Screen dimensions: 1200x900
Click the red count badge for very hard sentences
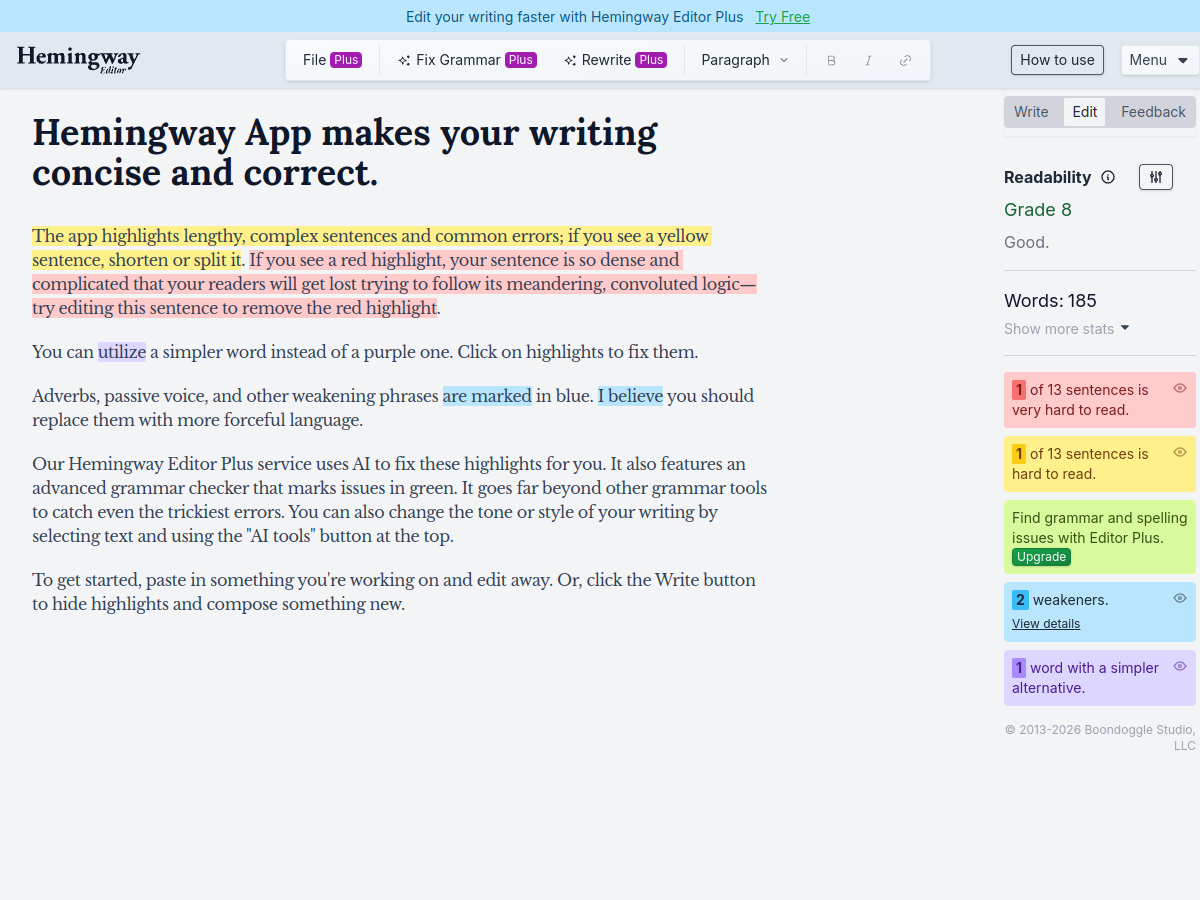coord(1019,390)
